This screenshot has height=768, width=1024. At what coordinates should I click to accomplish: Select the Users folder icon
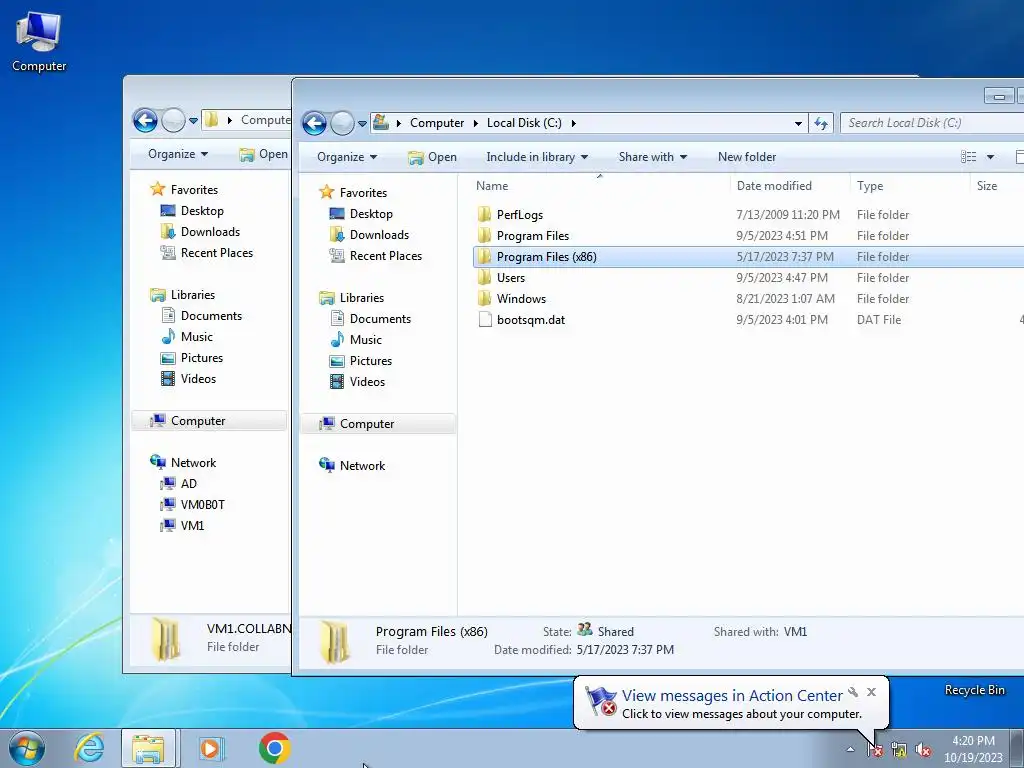[x=485, y=278]
